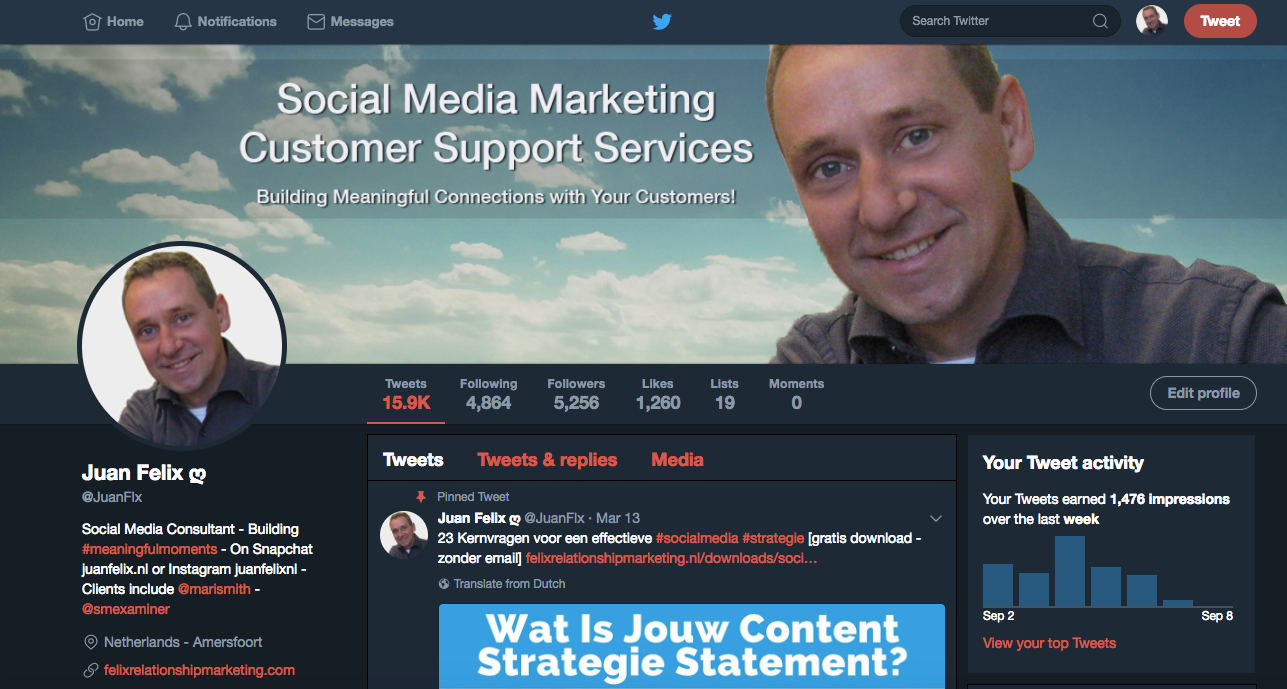
Task: Switch to the Tweets & replies tab
Action: [x=547, y=460]
